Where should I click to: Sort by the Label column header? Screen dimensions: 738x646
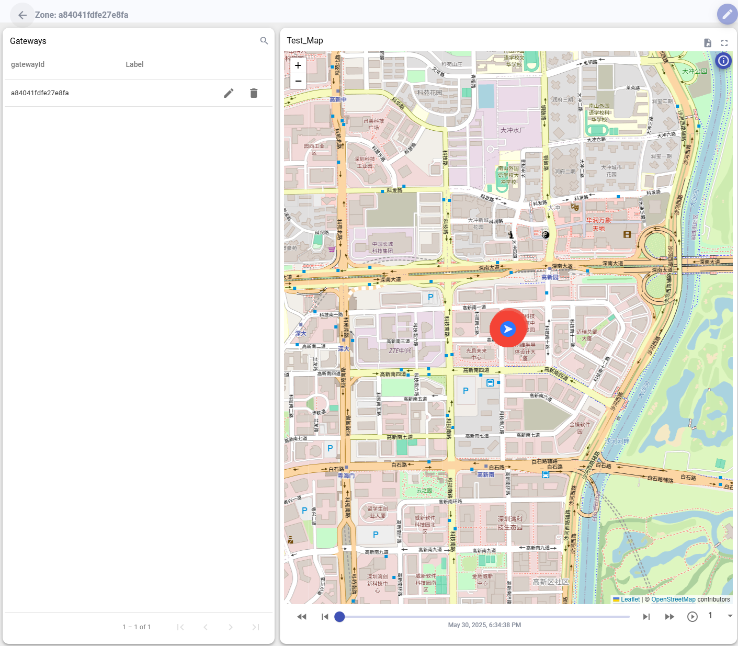(134, 64)
